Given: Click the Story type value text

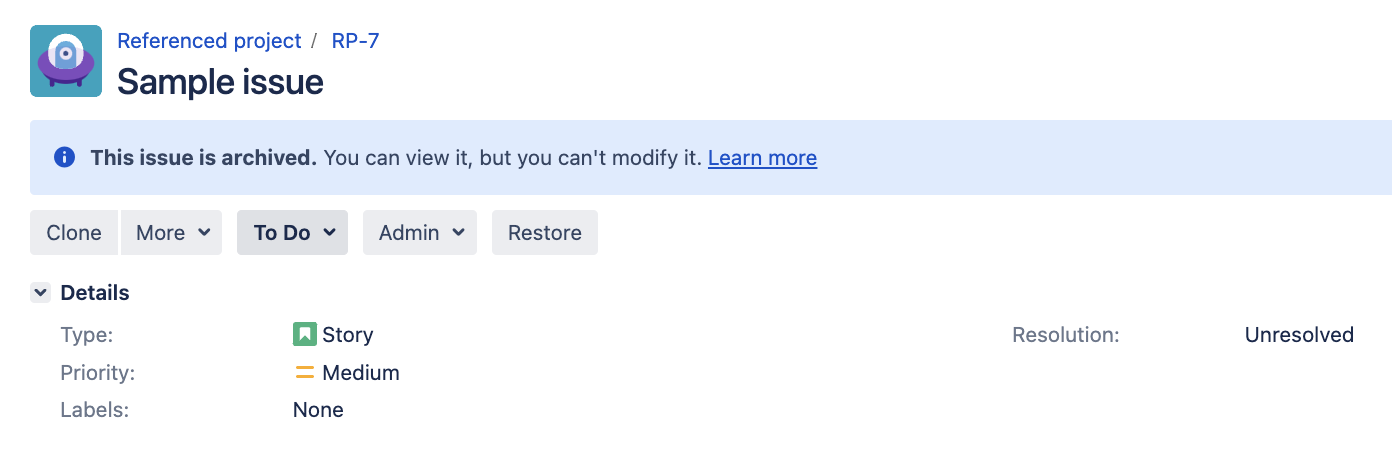Looking at the screenshot, I should (347, 335).
